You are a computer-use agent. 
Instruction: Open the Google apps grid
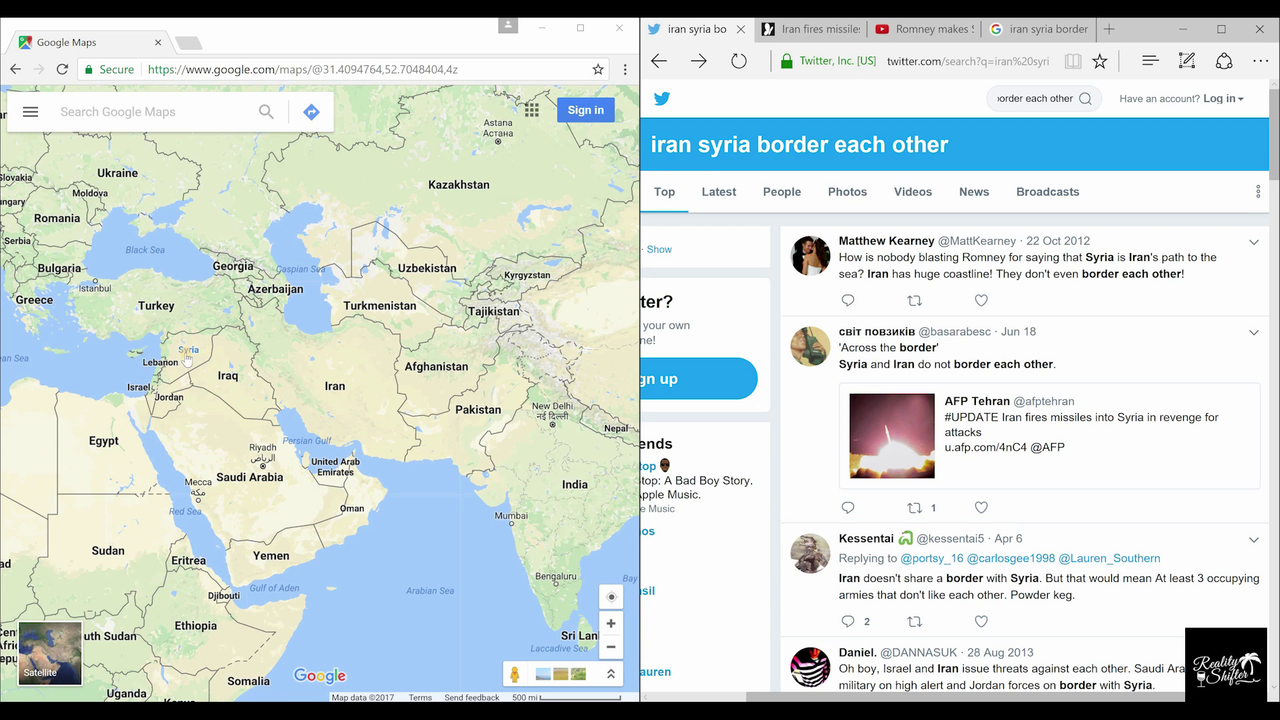coord(531,110)
